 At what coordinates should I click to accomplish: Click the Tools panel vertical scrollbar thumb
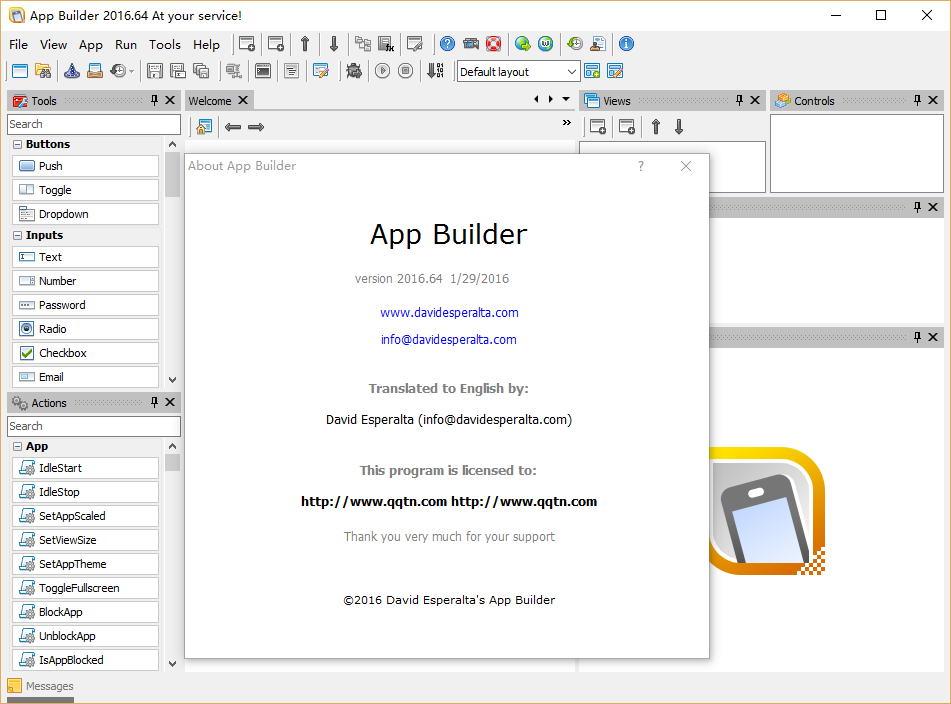click(x=172, y=174)
